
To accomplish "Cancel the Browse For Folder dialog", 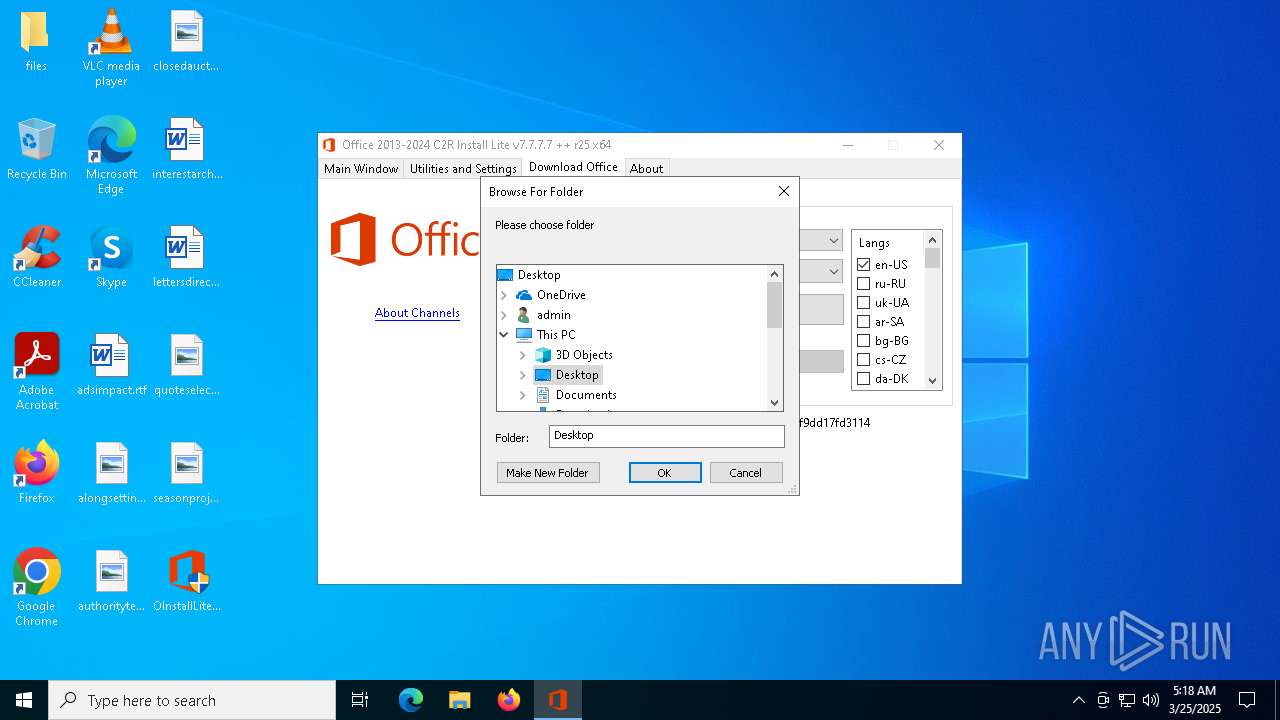I will pos(746,473).
